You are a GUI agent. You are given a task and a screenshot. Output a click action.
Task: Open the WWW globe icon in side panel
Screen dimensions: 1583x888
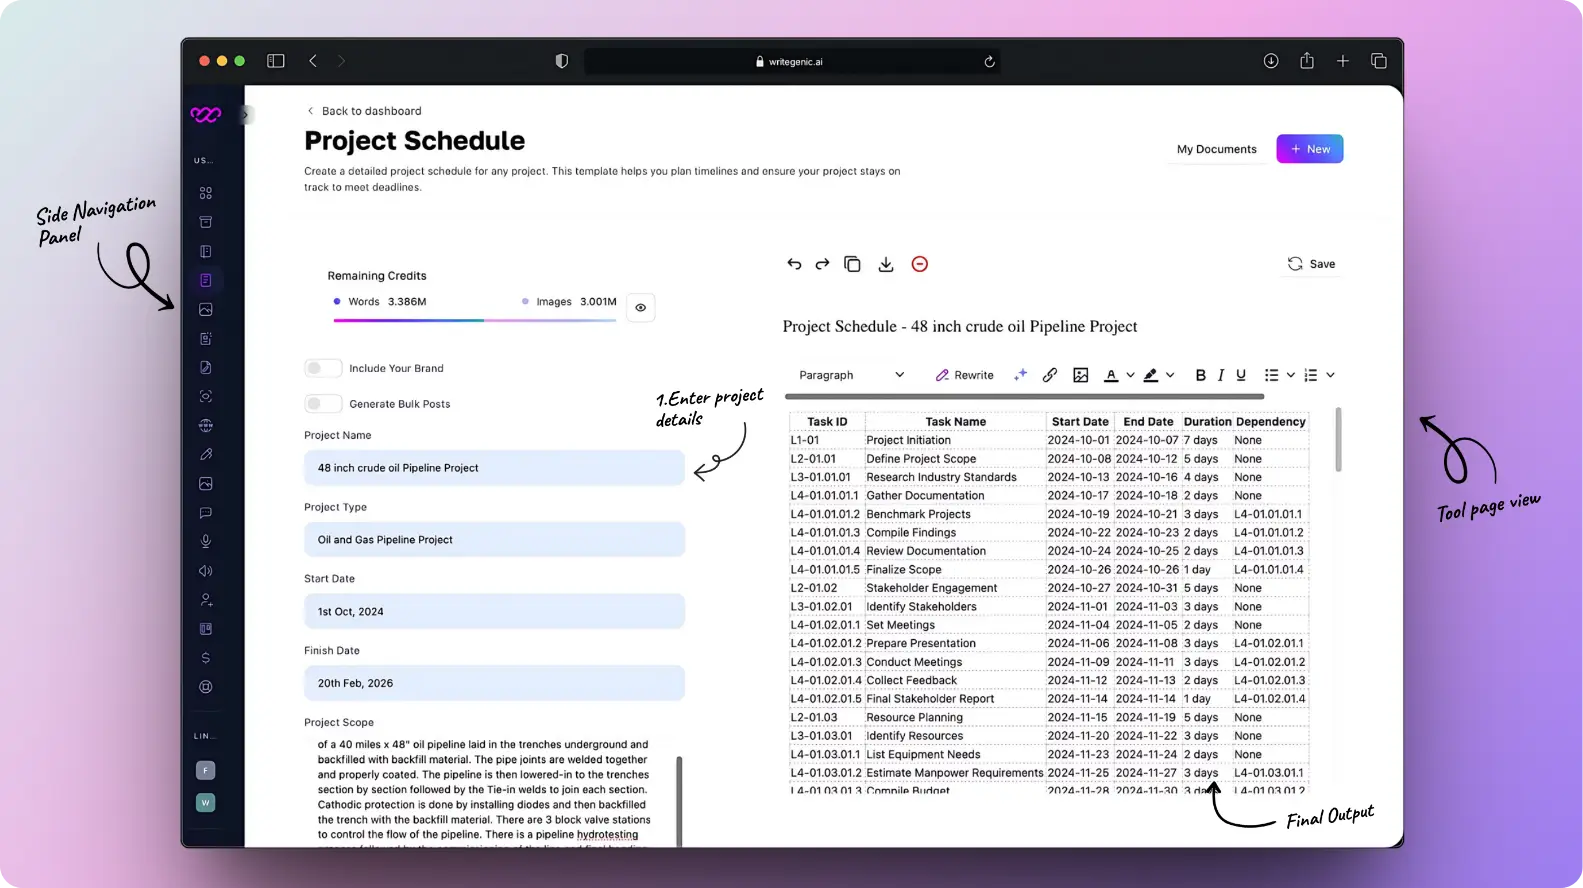[206, 426]
